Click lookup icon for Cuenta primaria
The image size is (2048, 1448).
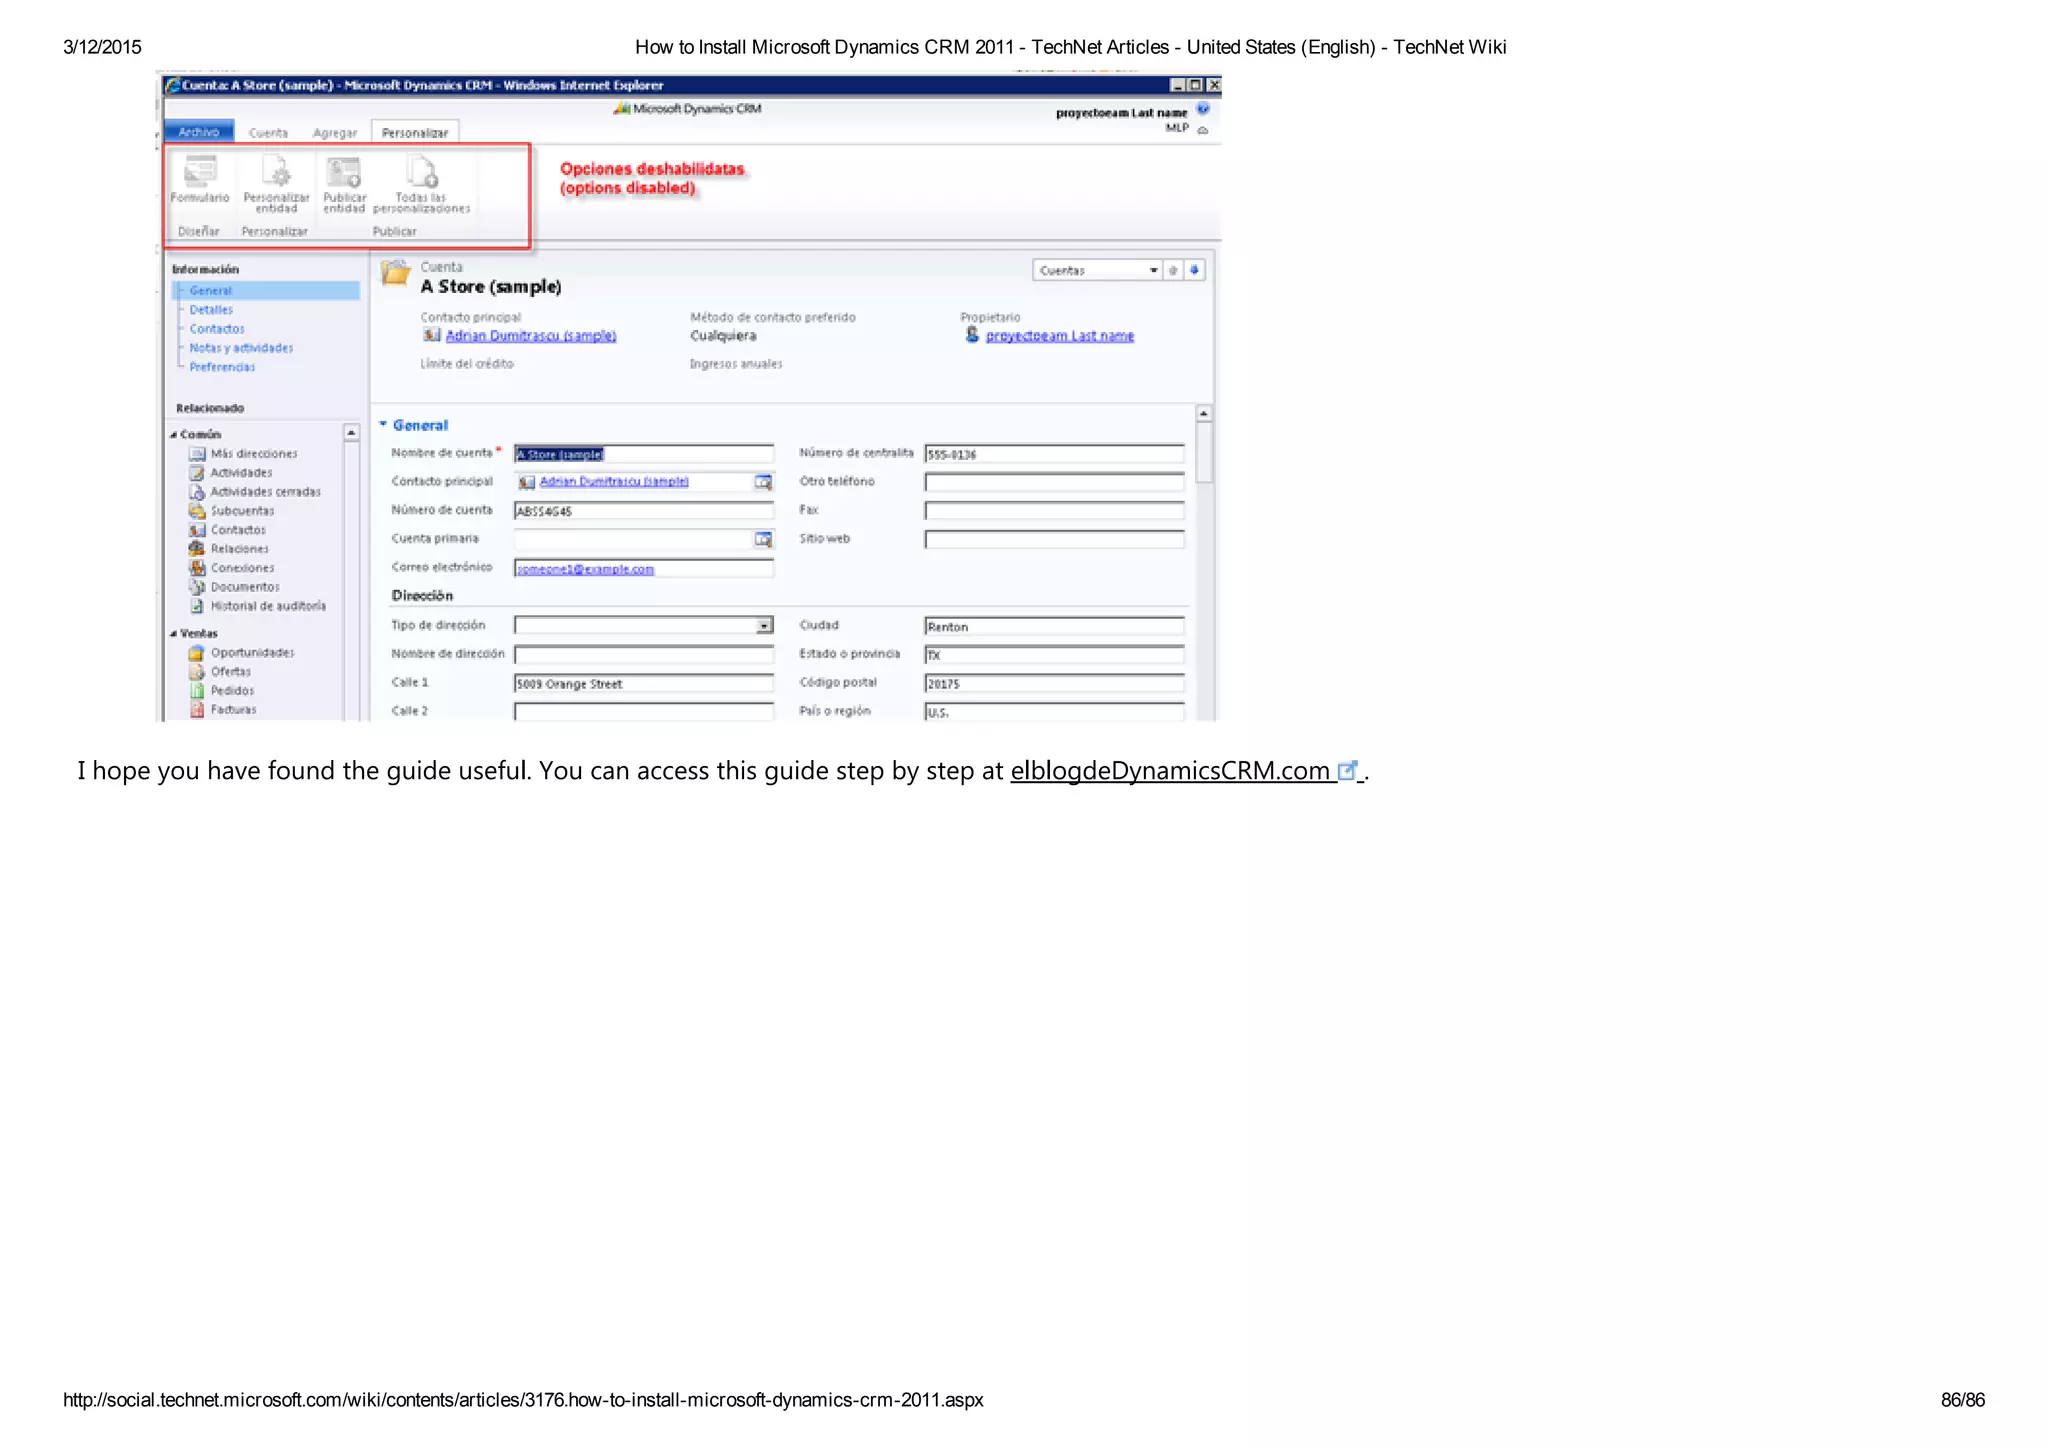pyautogui.click(x=763, y=540)
